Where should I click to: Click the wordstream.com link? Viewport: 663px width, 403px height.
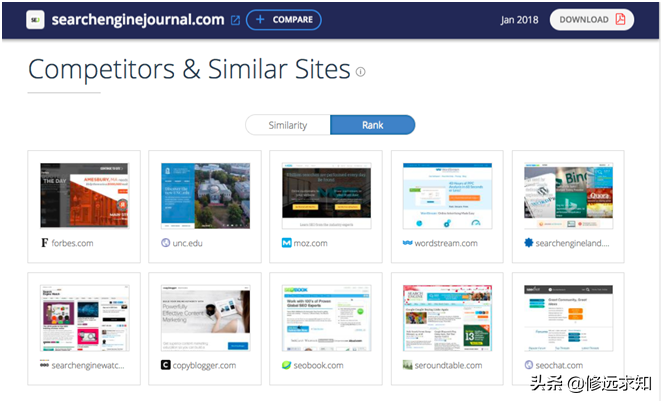click(446, 243)
